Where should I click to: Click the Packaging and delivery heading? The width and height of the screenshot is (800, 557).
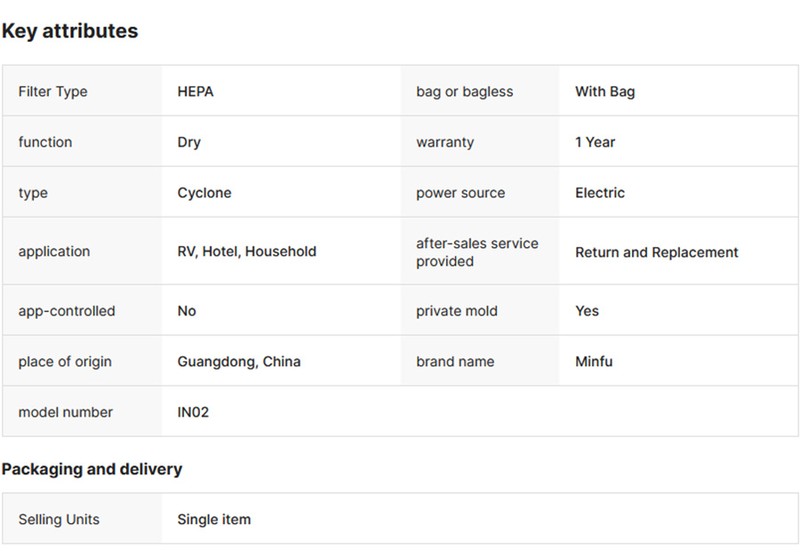[x=92, y=468]
